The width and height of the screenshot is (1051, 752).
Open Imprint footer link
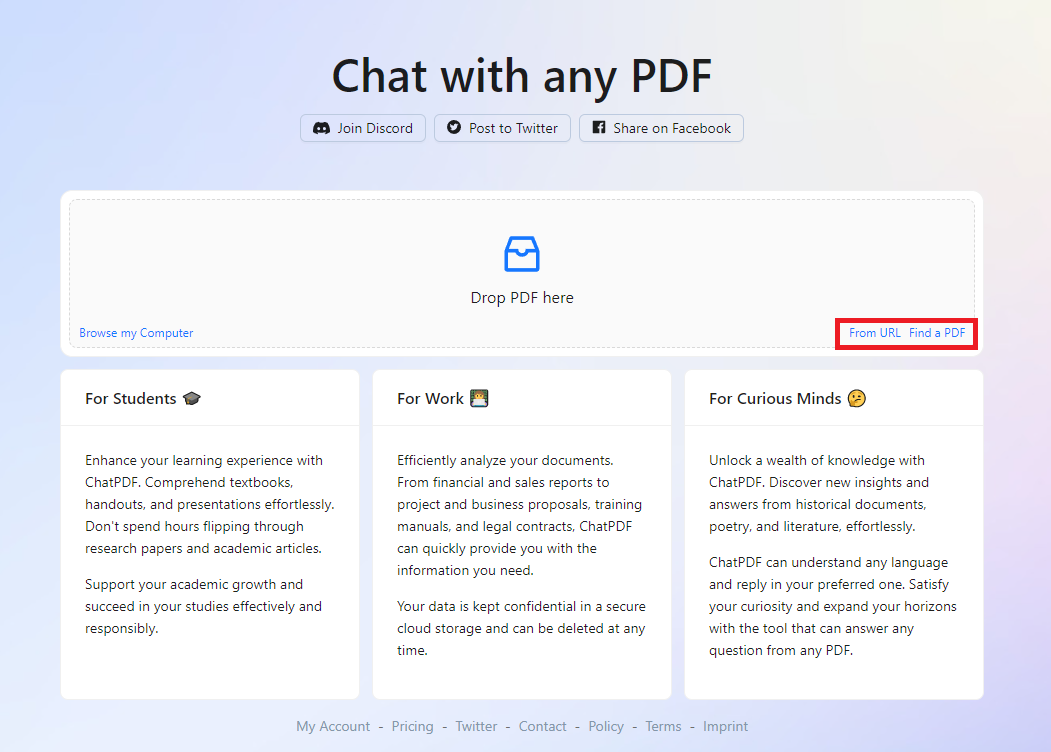pos(725,727)
